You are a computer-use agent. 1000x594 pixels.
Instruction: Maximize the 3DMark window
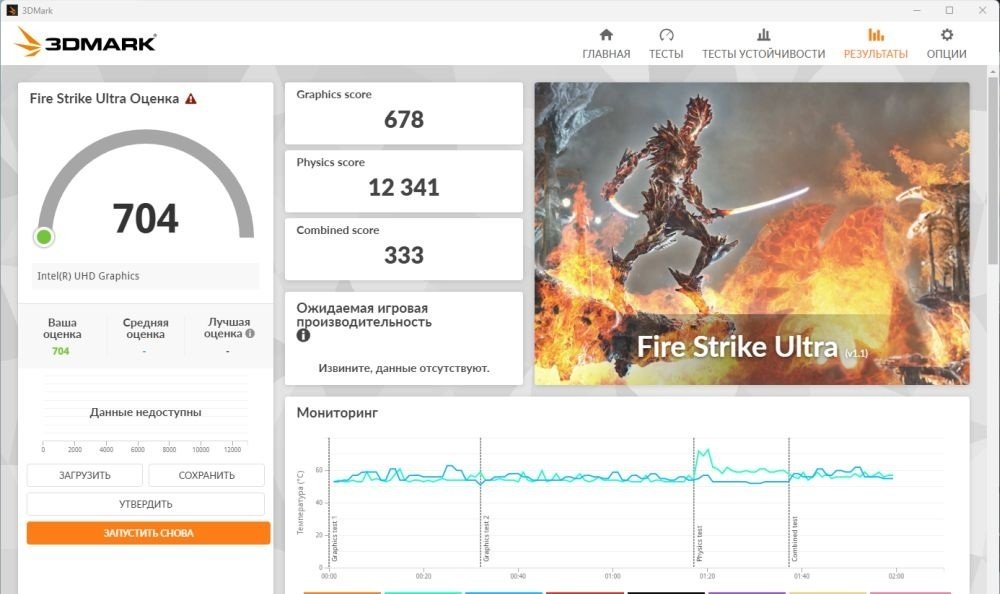(x=949, y=10)
